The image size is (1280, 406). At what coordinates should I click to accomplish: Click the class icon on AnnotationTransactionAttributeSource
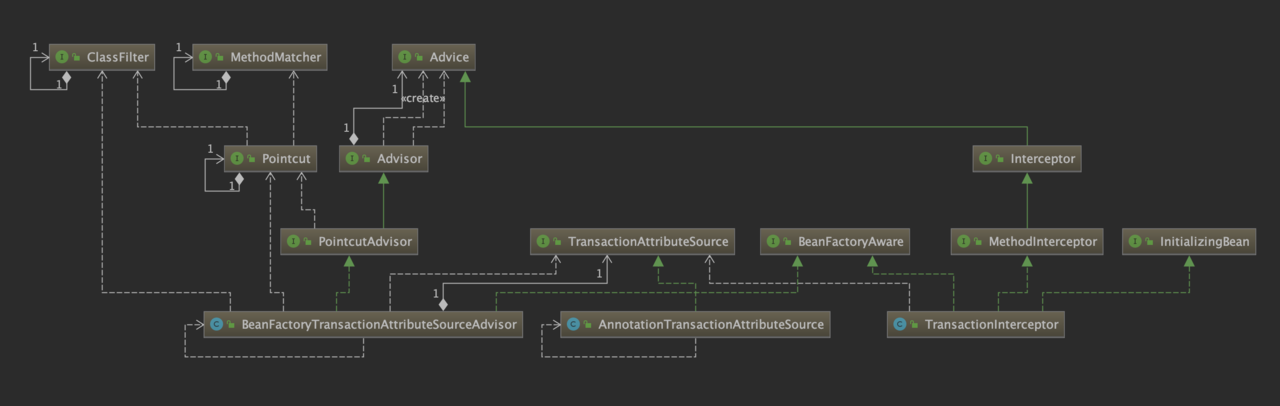tap(573, 324)
